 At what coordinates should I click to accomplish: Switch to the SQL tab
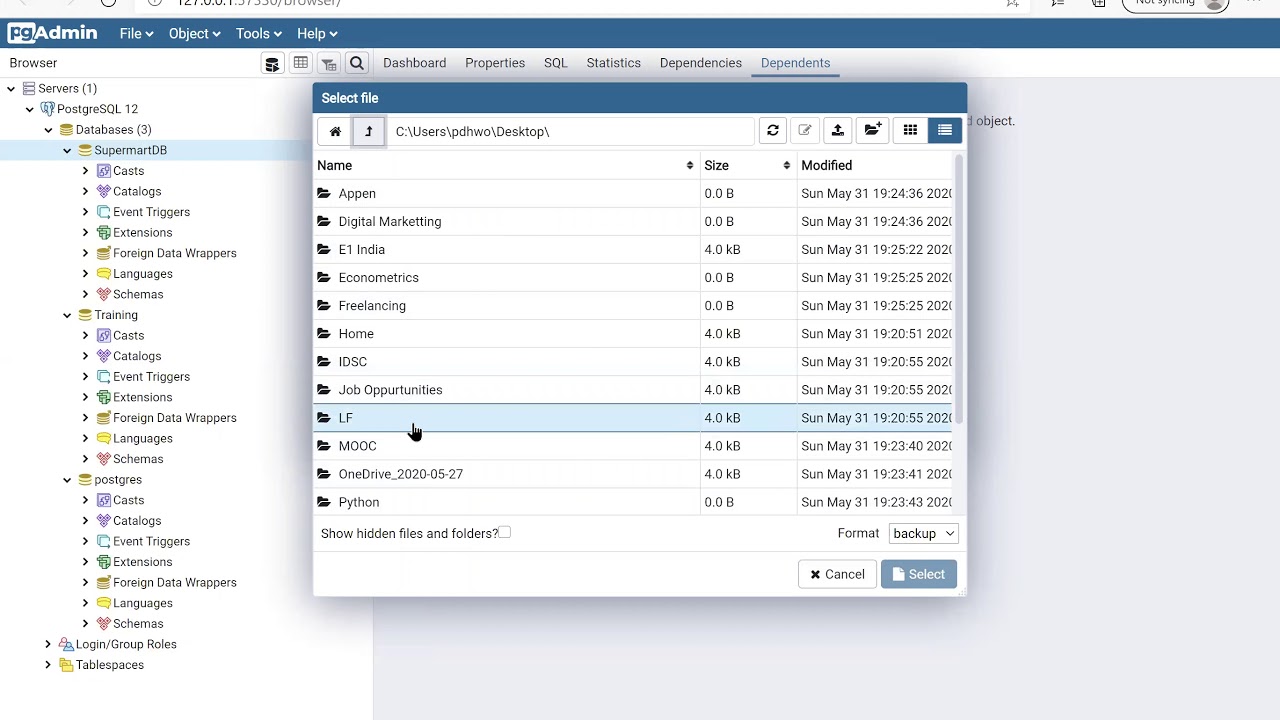tap(556, 63)
